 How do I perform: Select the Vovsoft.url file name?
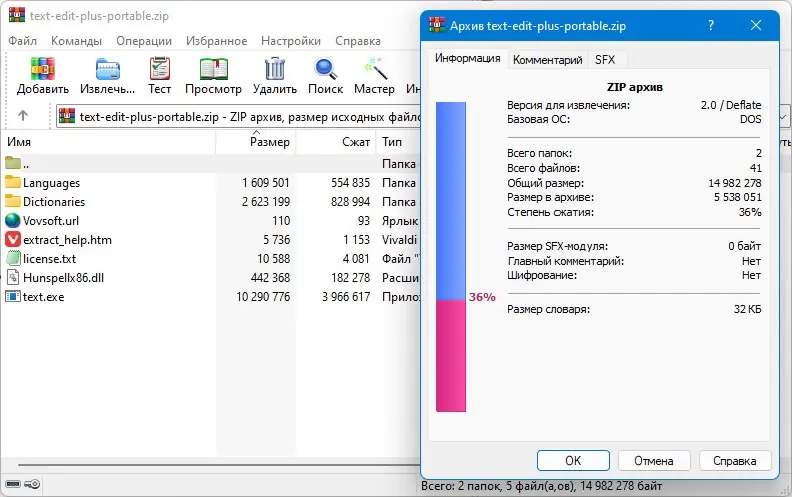pos(51,221)
